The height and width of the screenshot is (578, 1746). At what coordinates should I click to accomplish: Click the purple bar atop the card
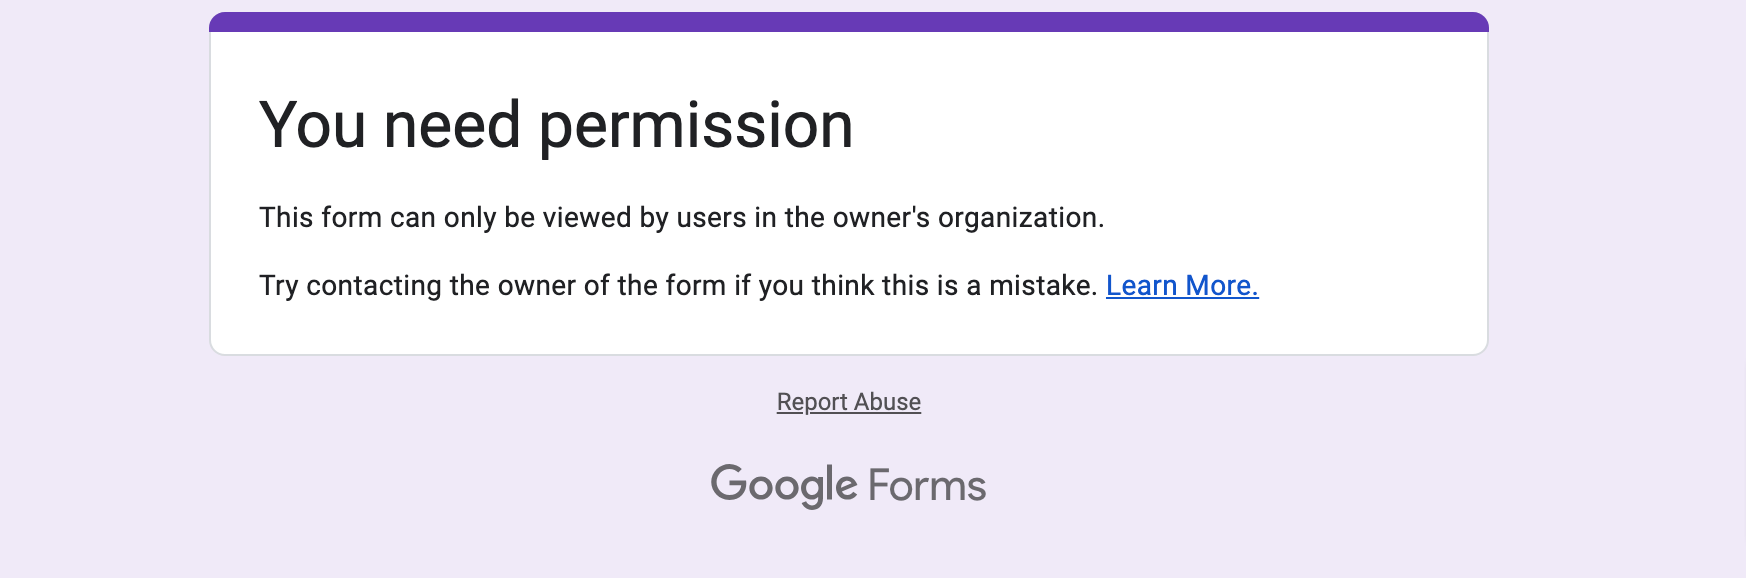(x=849, y=22)
